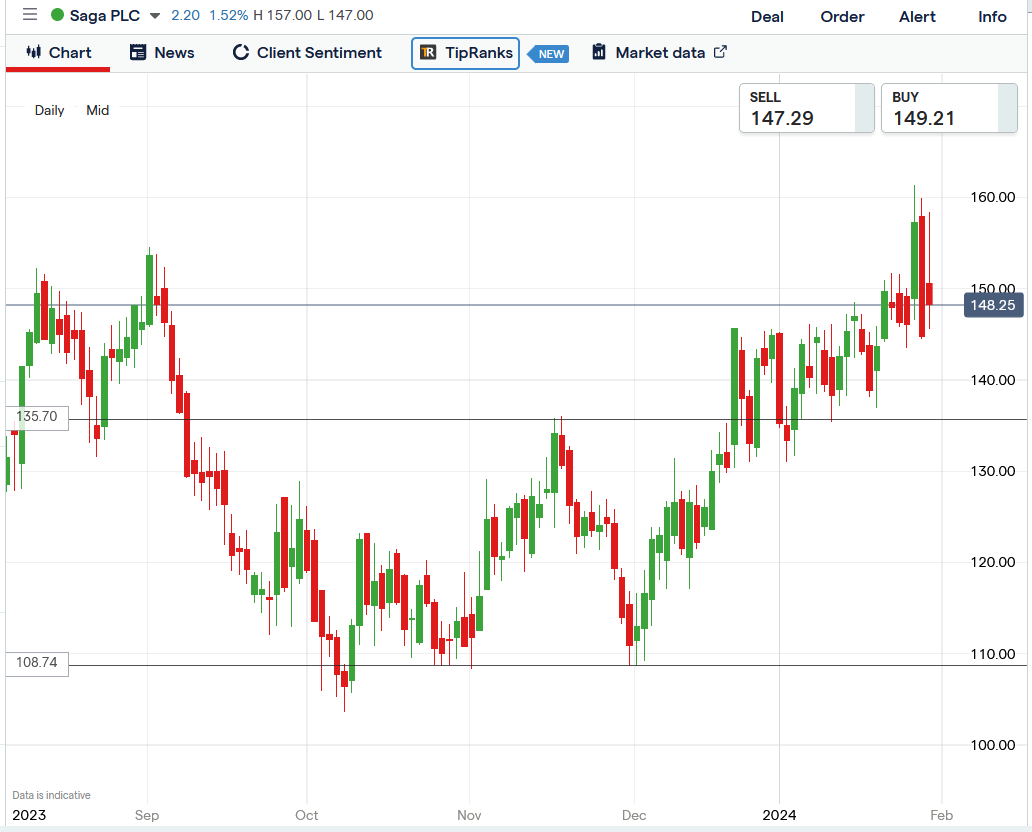Expand the Saga PLC instrument dropdown arrow
Image resolution: width=1032 pixels, height=832 pixels.
155,16
